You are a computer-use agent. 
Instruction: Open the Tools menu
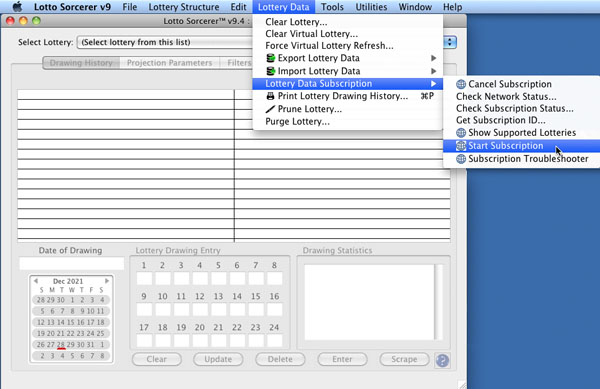[x=332, y=7]
